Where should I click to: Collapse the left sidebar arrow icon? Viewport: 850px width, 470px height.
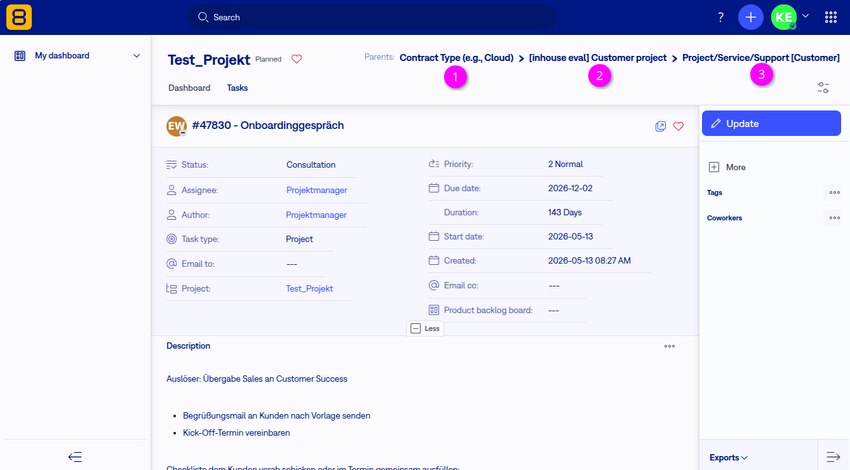(x=75, y=457)
